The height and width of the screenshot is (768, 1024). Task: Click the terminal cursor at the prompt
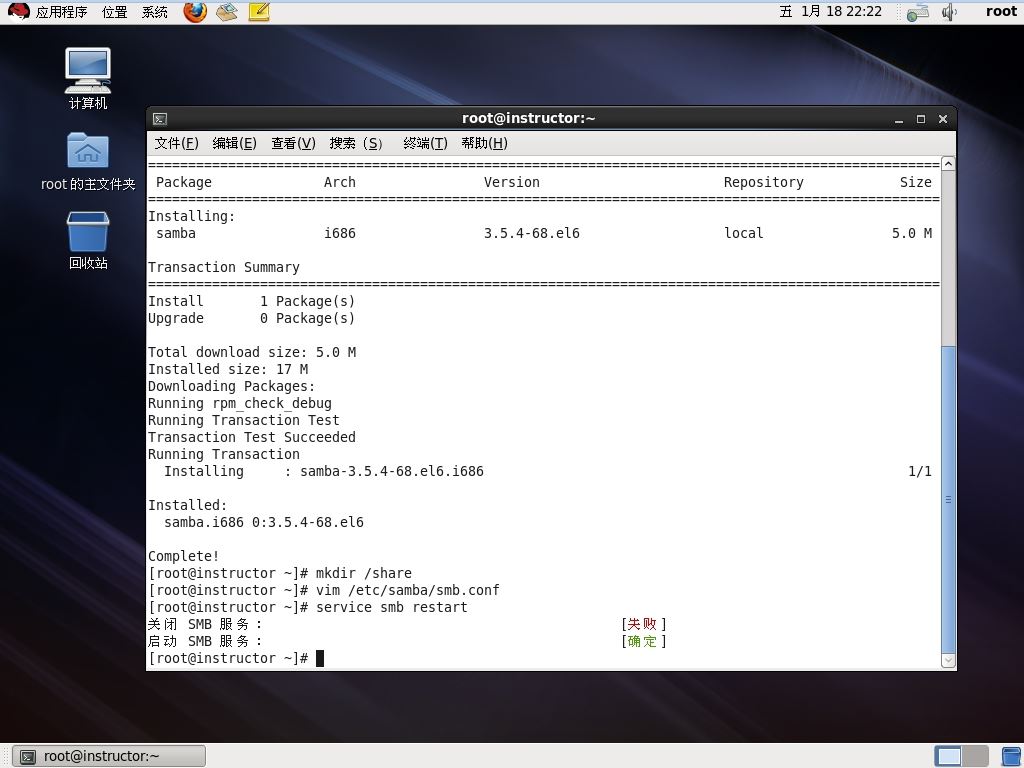[x=320, y=658]
